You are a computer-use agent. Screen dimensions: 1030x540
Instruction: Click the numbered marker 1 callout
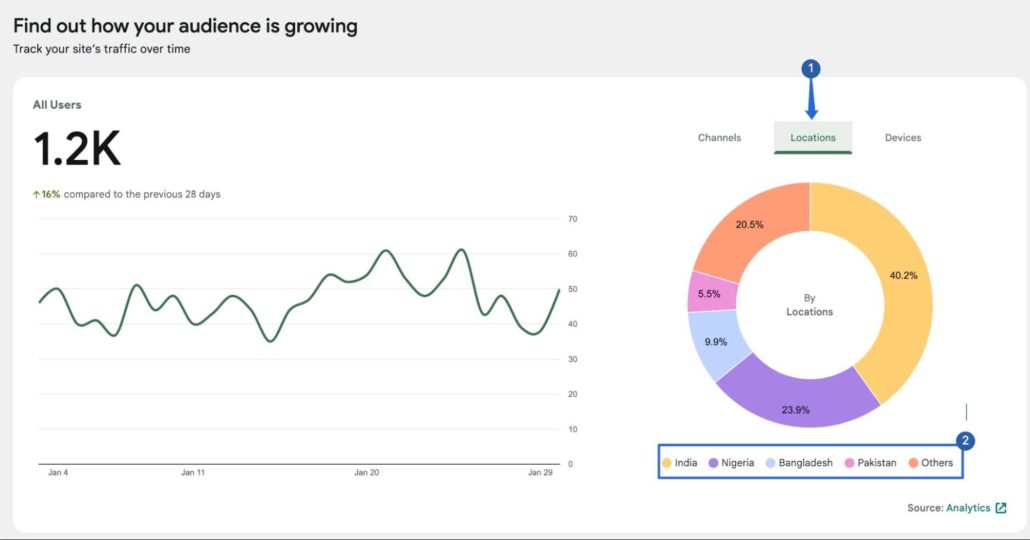click(x=811, y=68)
